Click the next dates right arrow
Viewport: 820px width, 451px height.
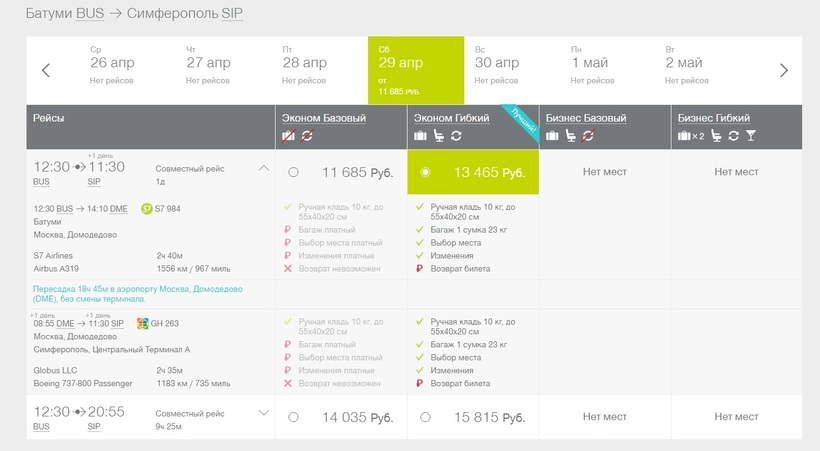coord(783,70)
